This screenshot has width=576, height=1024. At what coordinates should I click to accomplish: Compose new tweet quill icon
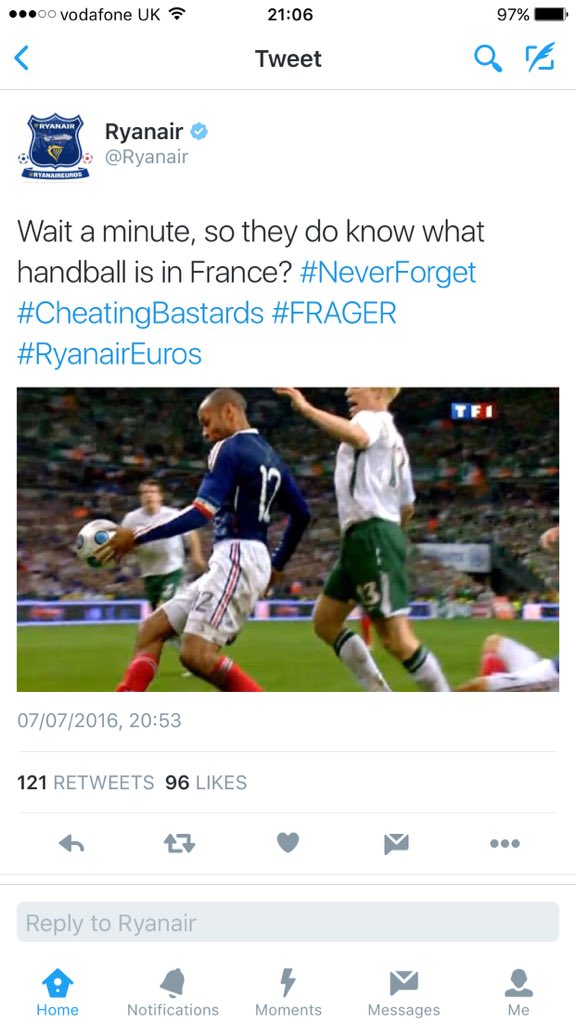(x=540, y=57)
